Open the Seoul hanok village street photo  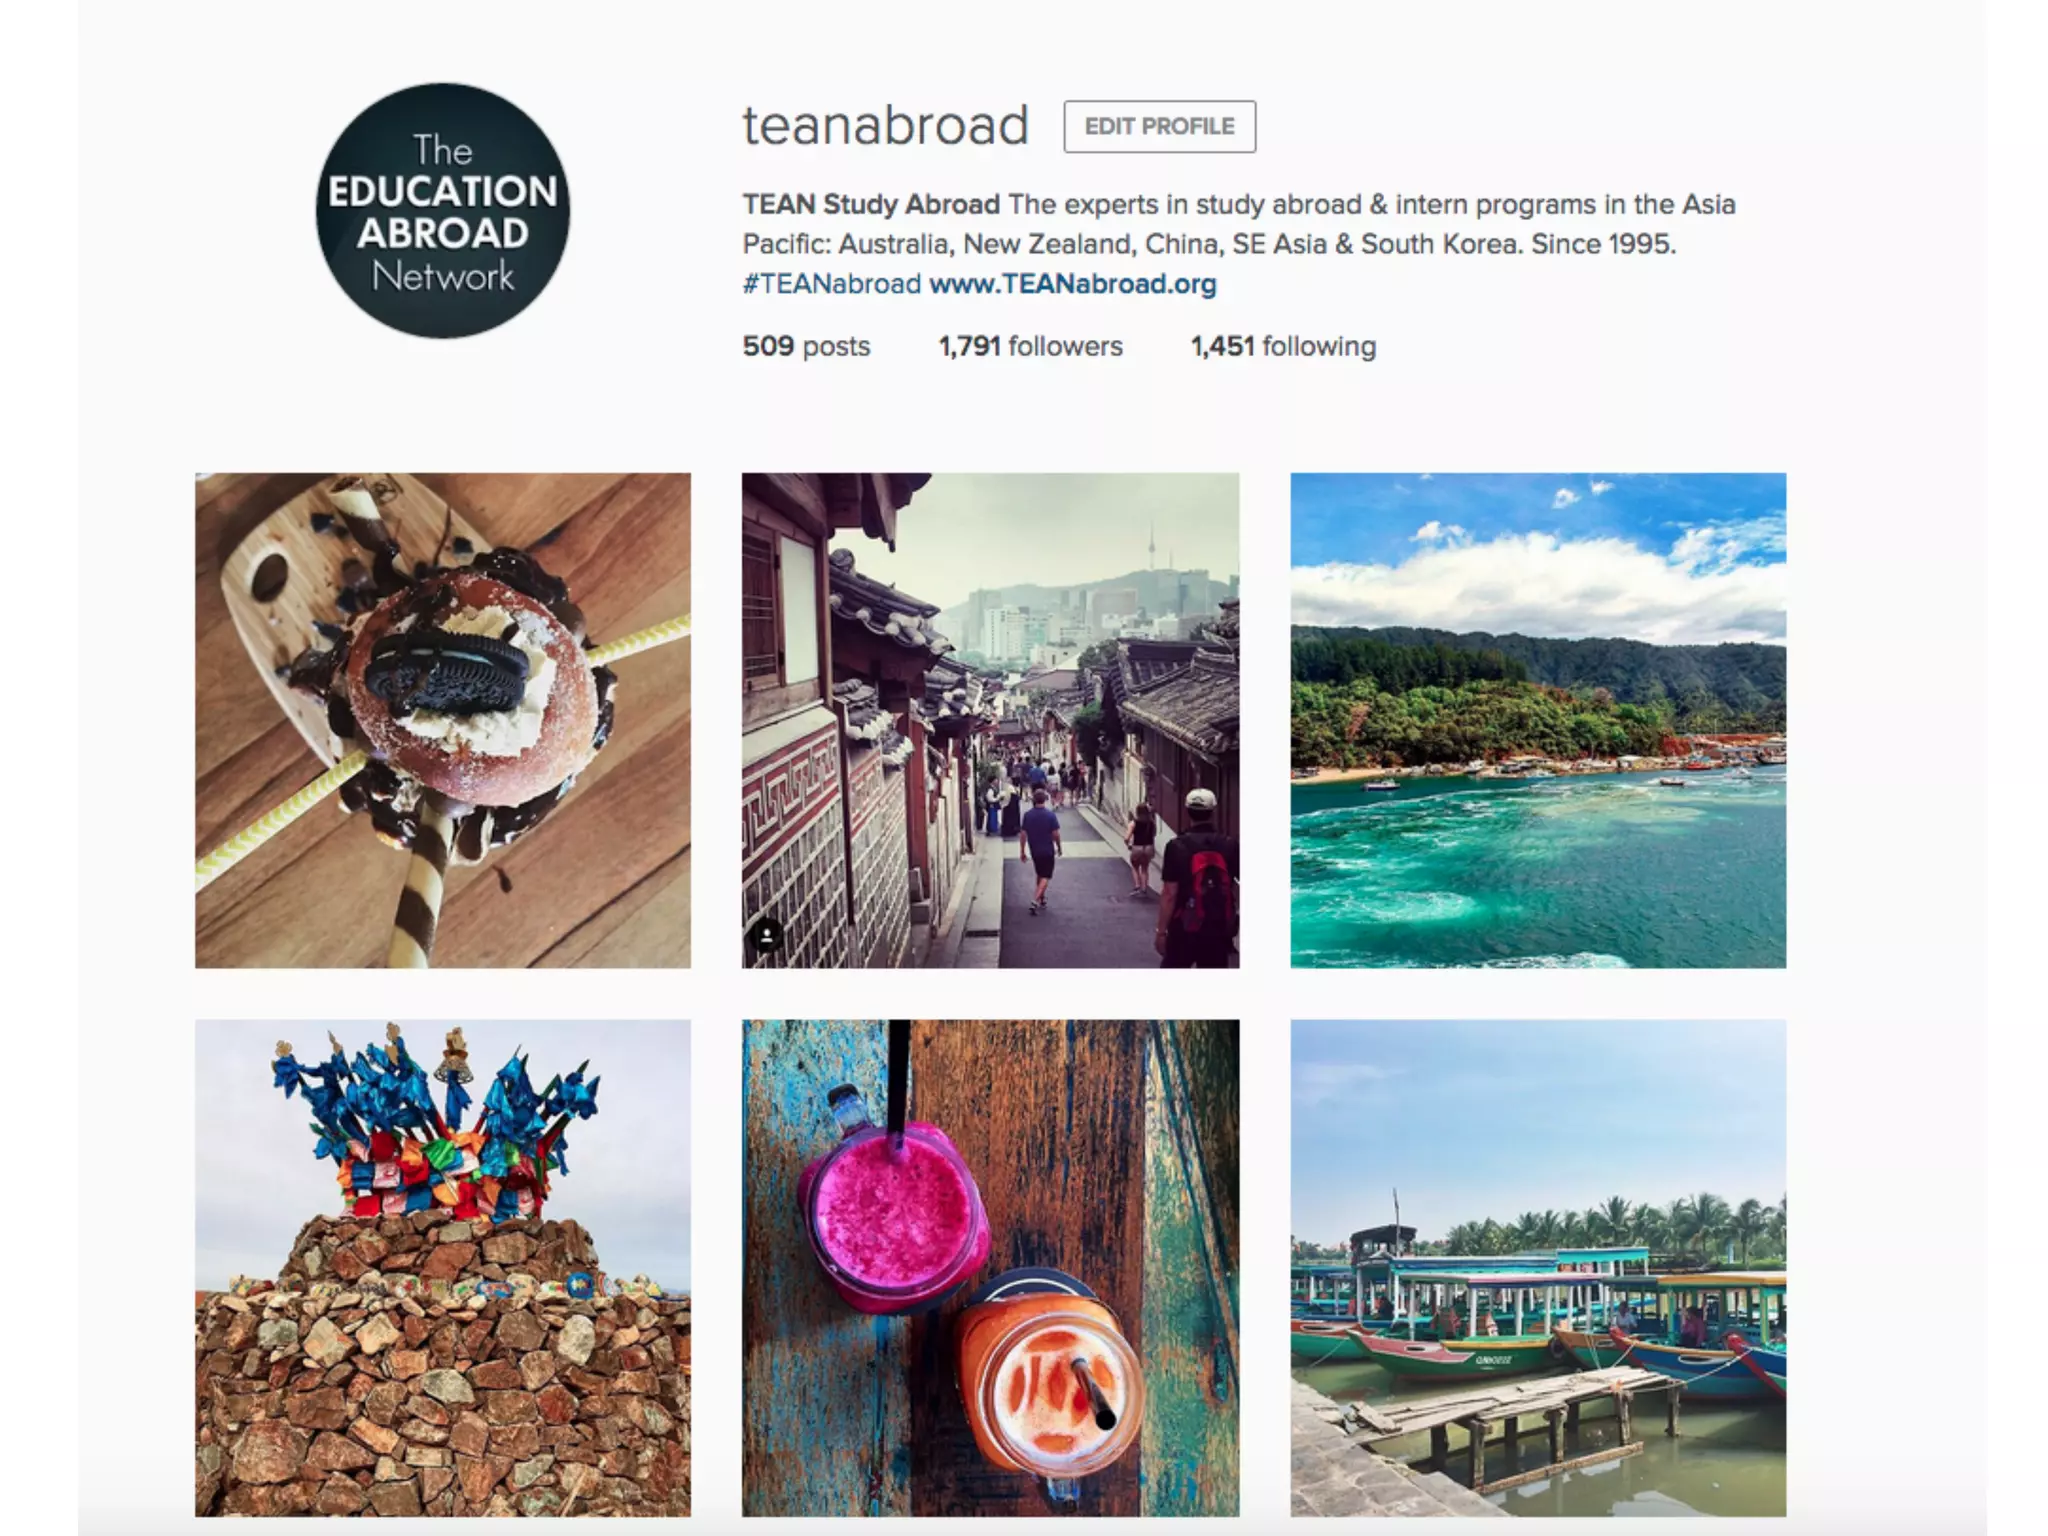click(x=990, y=720)
